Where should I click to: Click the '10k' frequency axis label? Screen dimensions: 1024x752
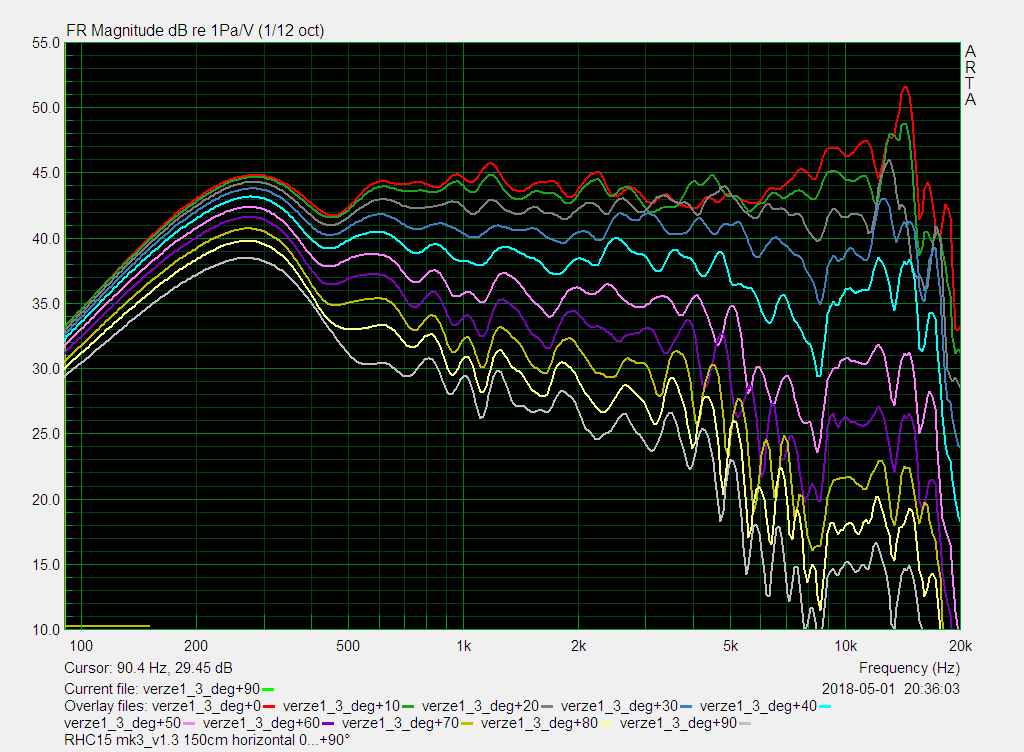(x=846, y=646)
